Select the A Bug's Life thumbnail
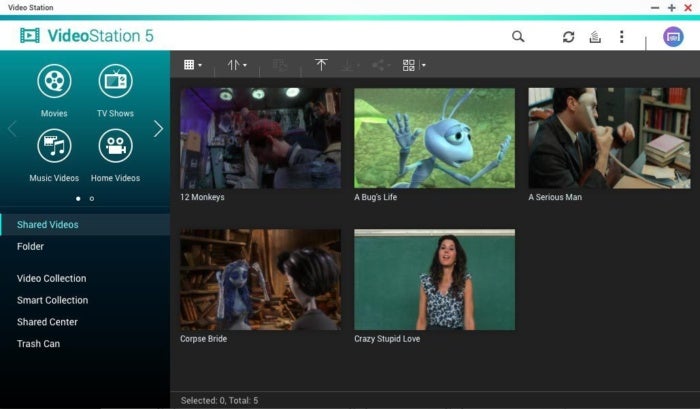The image size is (700, 409). [434, 138]
